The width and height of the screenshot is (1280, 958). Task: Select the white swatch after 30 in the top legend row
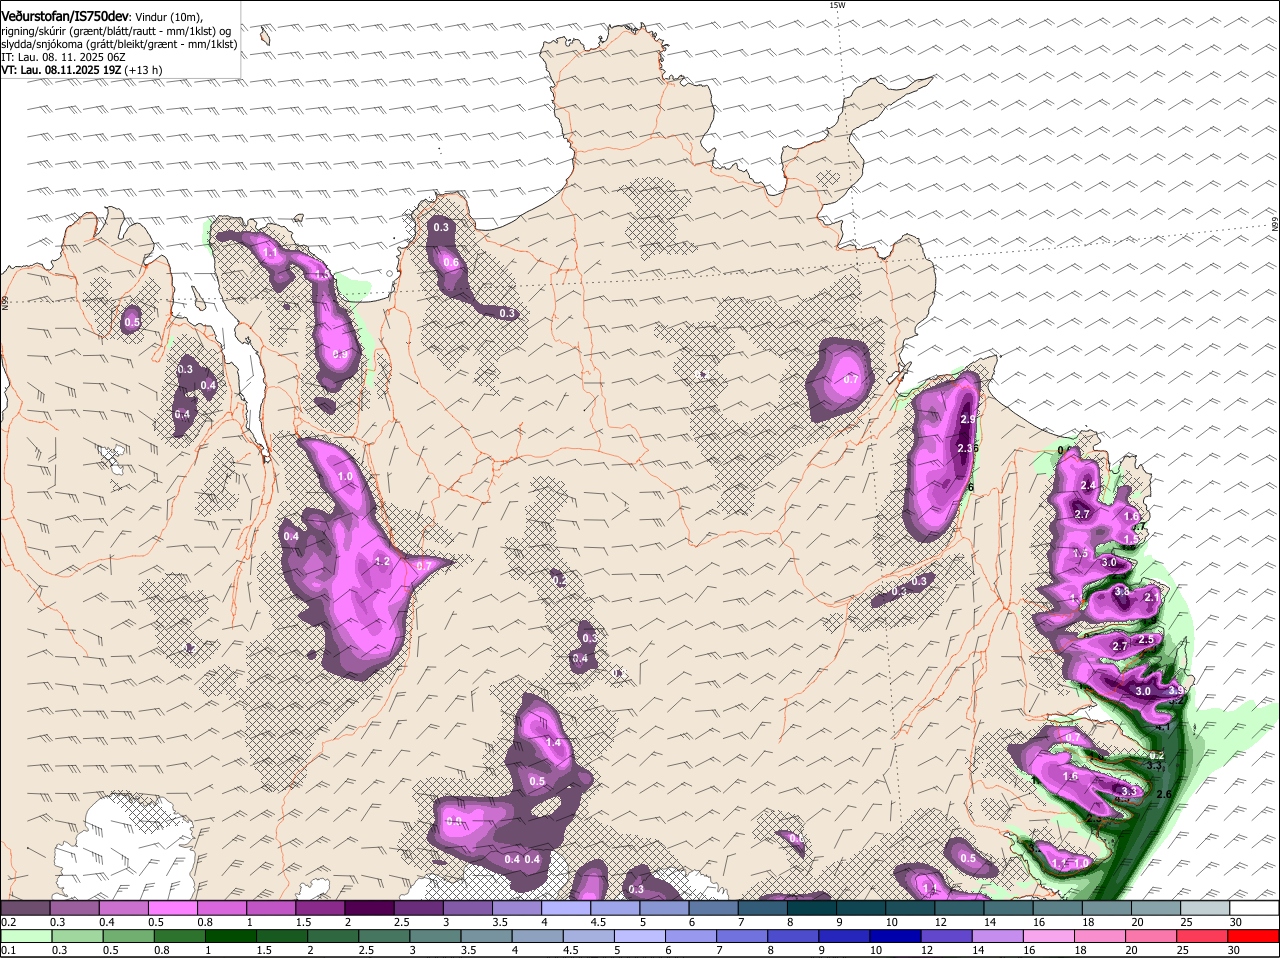(1255, 907)
